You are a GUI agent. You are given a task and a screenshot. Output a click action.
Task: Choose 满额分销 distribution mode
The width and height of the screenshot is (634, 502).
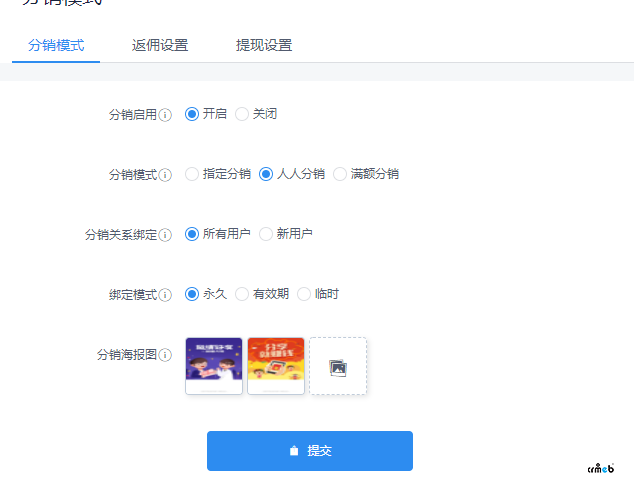point(340,174)
